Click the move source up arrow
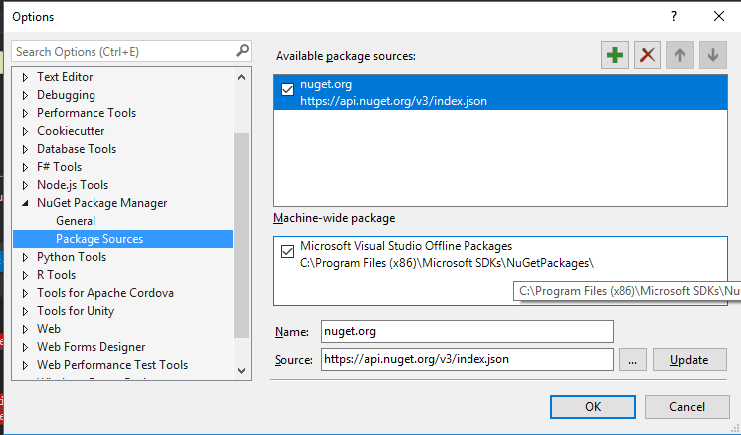Viewport: 741px width, 435px height. [680, 55]
